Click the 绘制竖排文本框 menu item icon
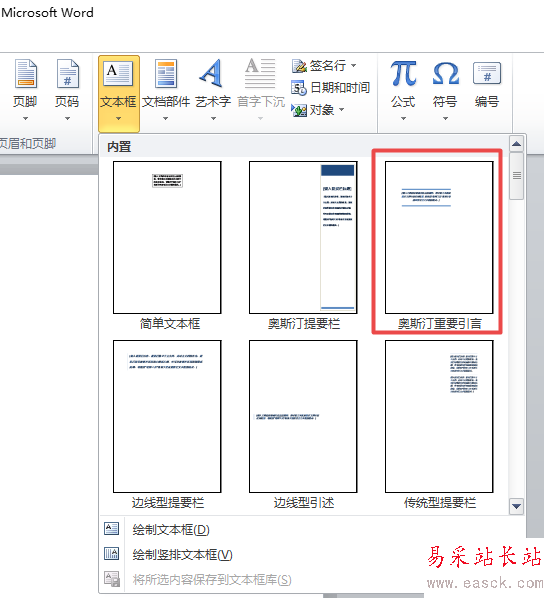 [111, 553]
